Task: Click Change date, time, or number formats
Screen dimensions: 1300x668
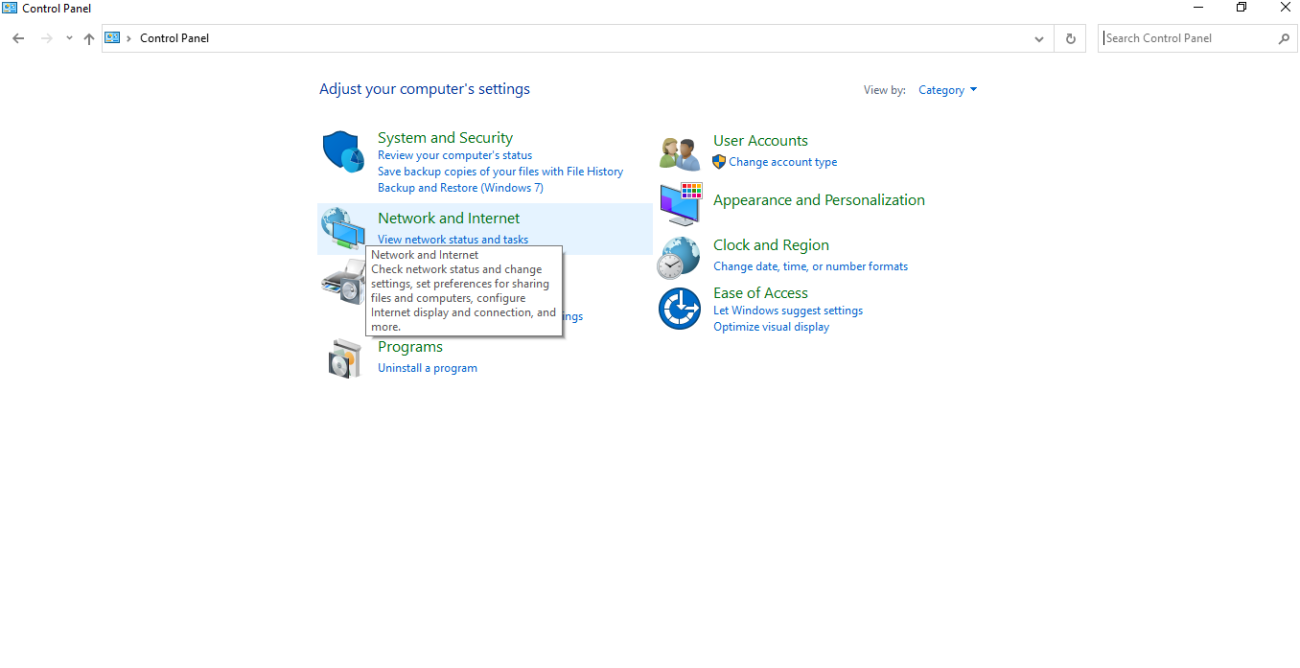Action: tap(810, 266)
